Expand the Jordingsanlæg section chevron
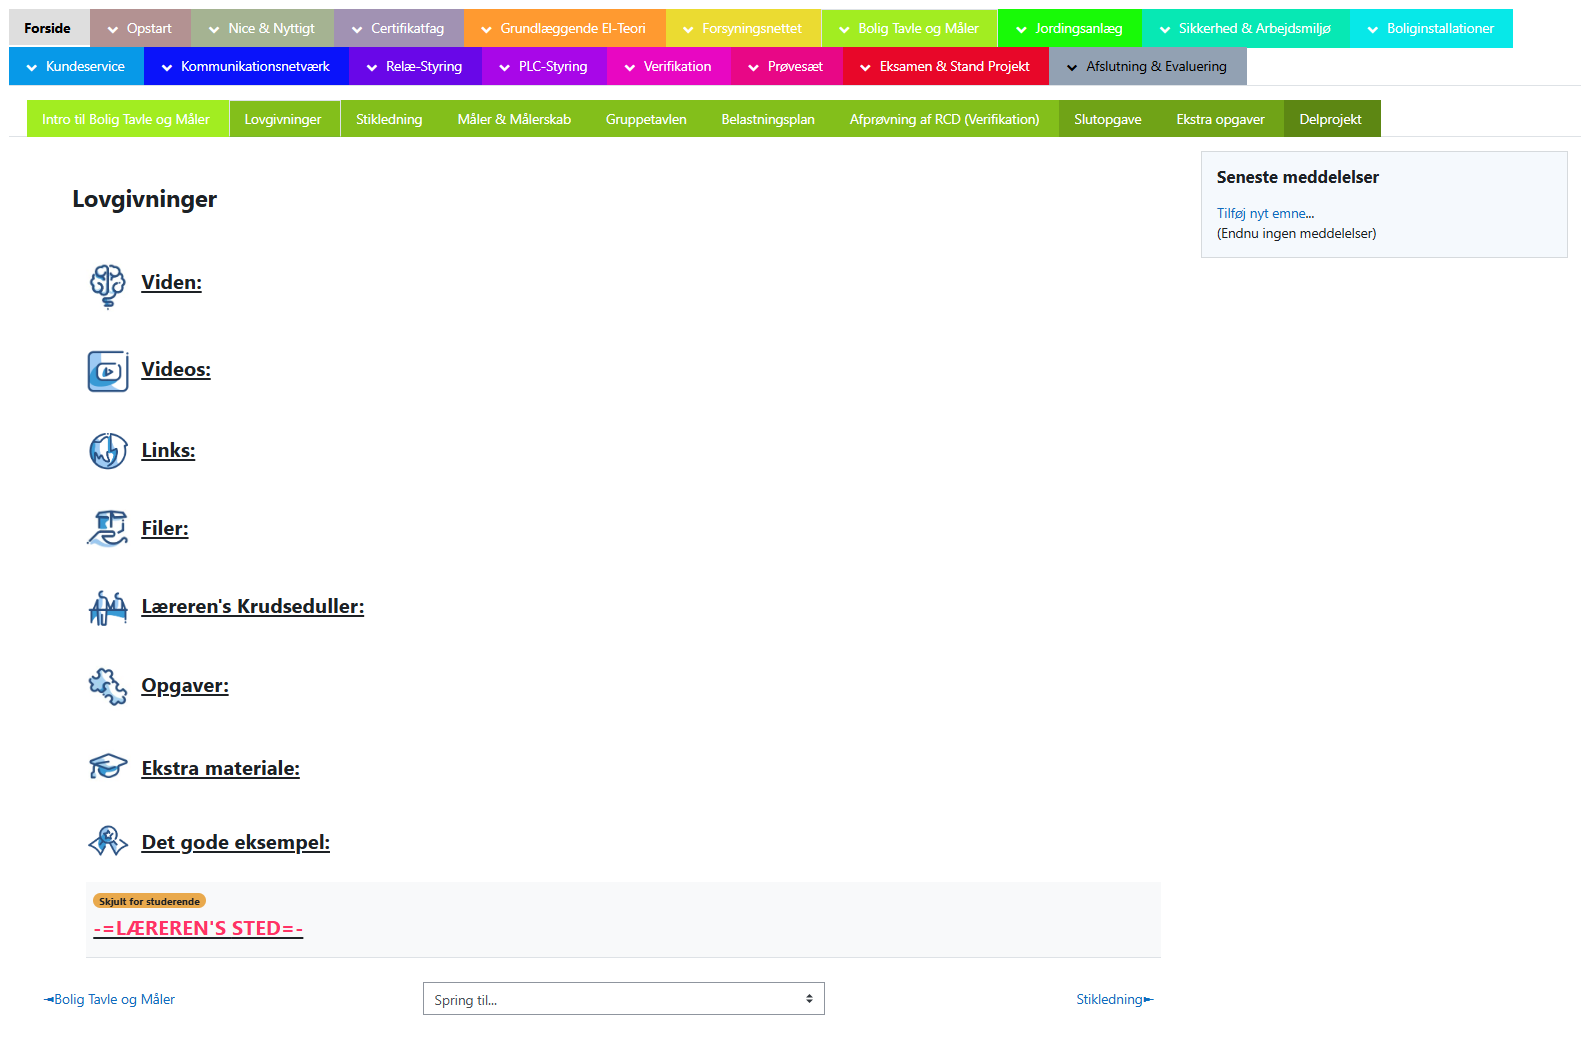 pyautogui.click(x=1021, y=29)
